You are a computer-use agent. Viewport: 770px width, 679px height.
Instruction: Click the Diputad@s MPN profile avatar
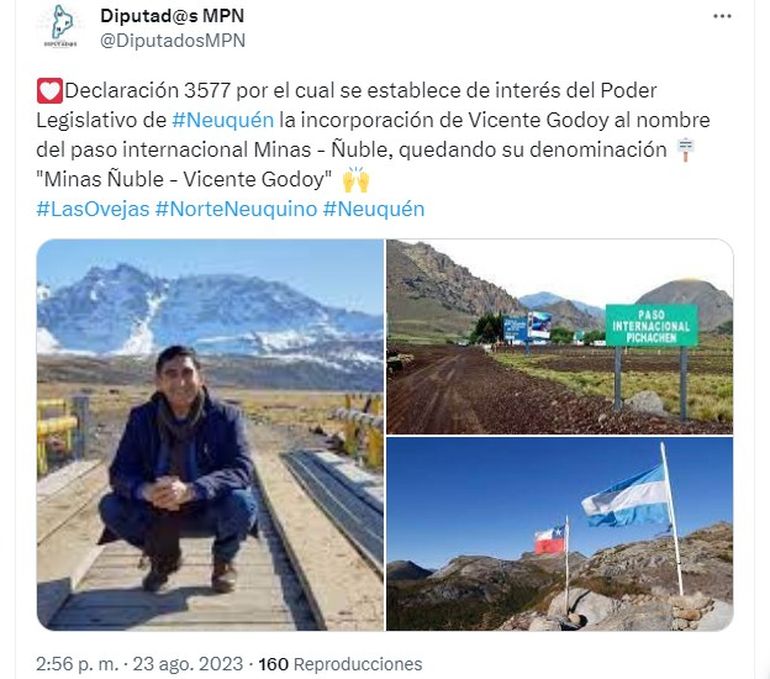[61, 27]
